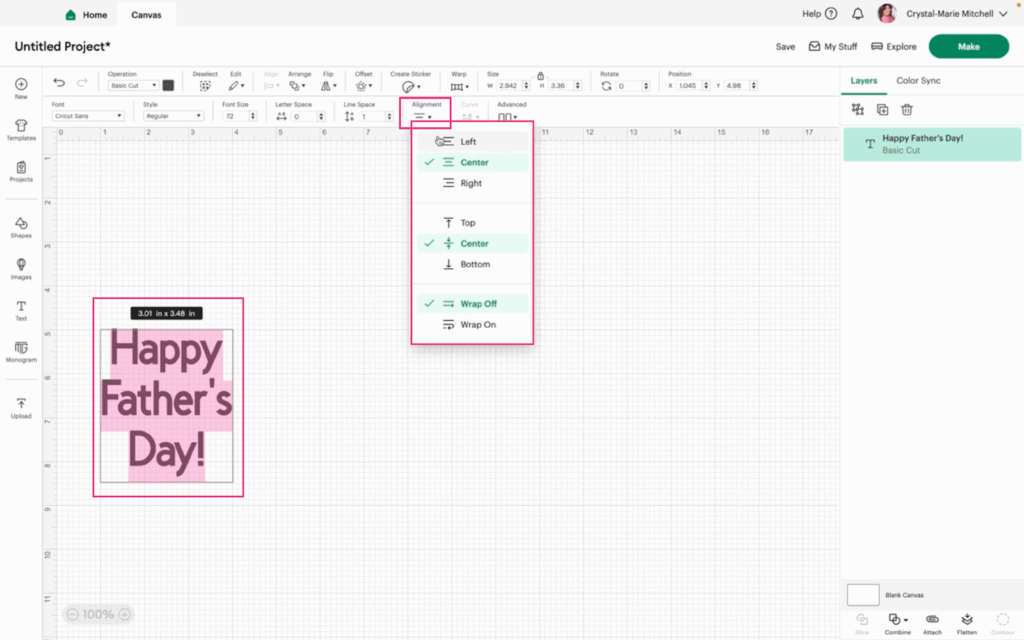Open notifications bell icon

pos(858,14)
